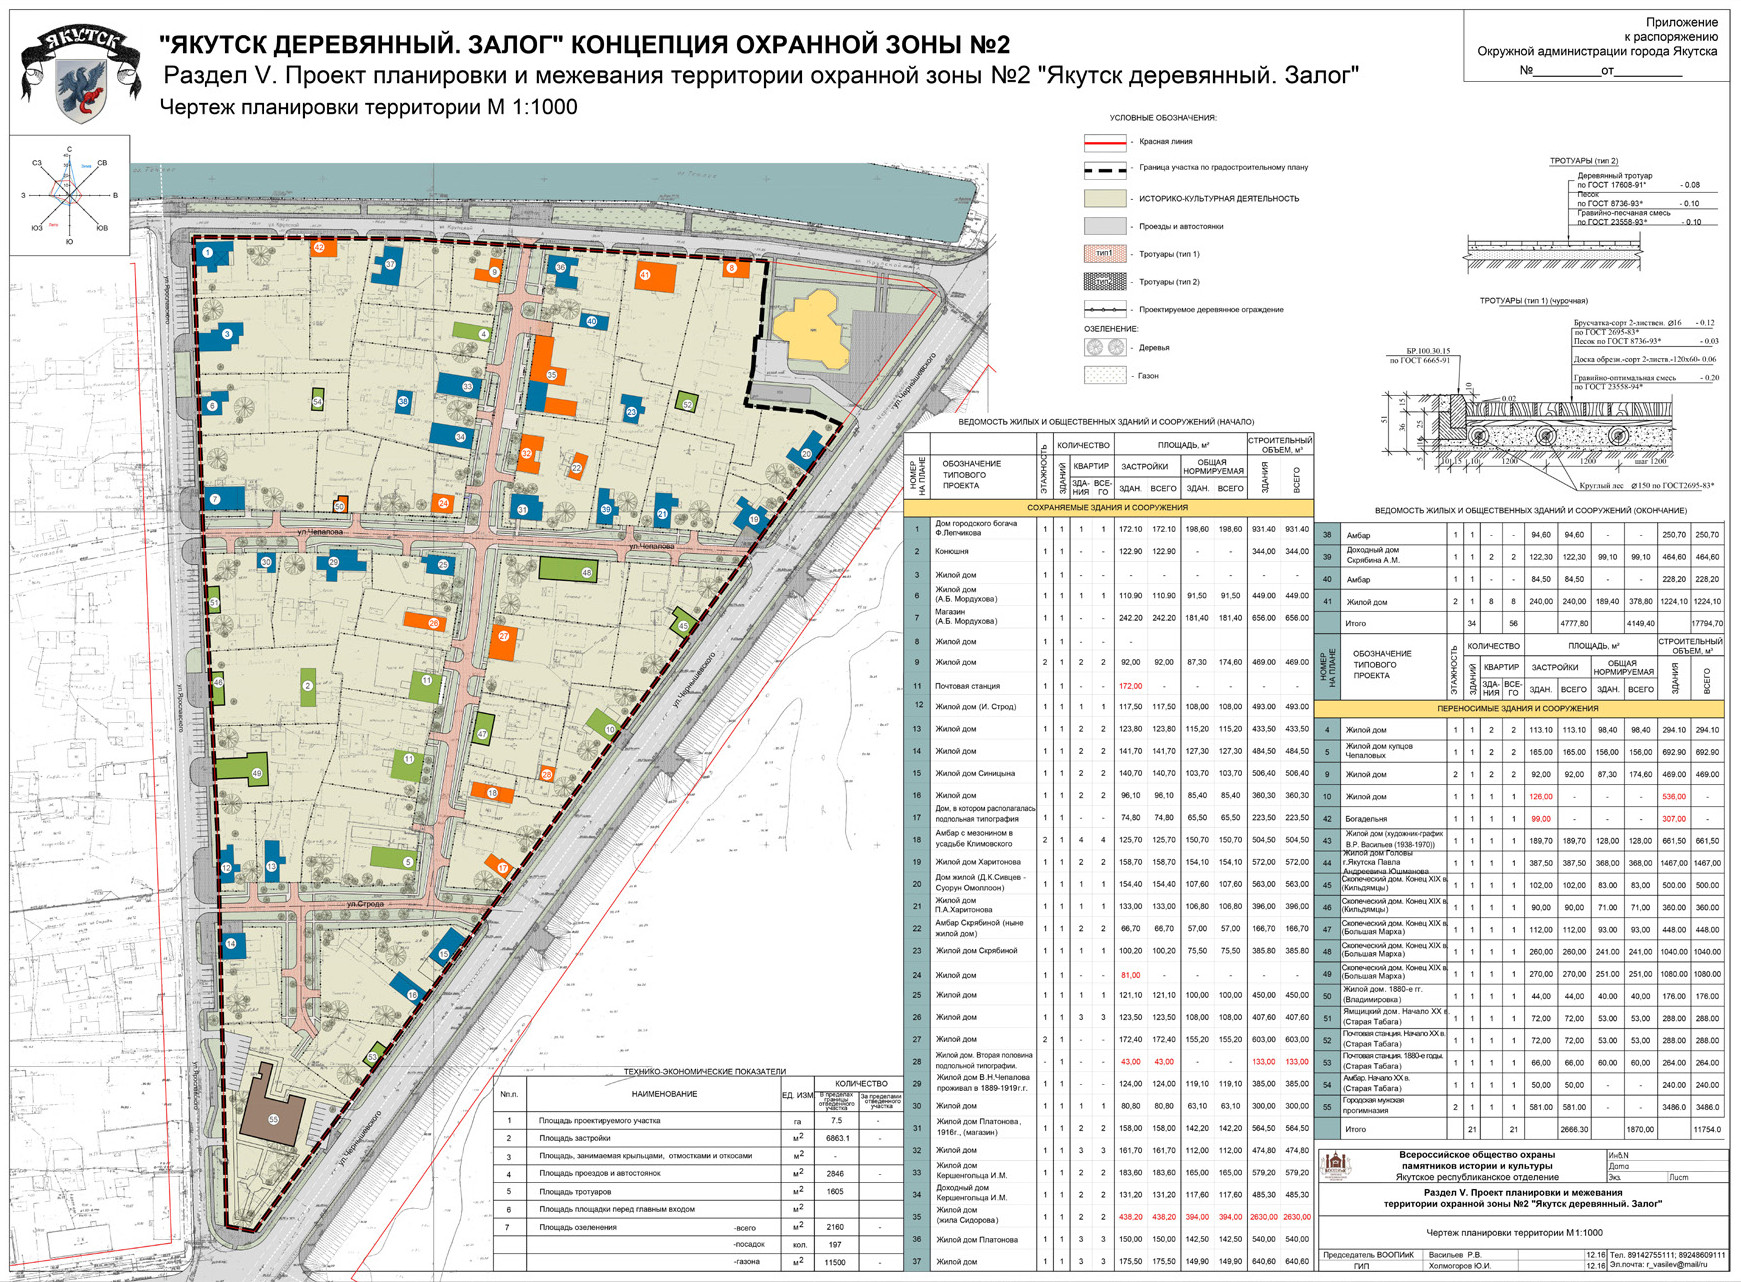1741x1282 pixels.
Task: Click the Yakutsk coat of arms emblem
Action: tap(80, 73)
